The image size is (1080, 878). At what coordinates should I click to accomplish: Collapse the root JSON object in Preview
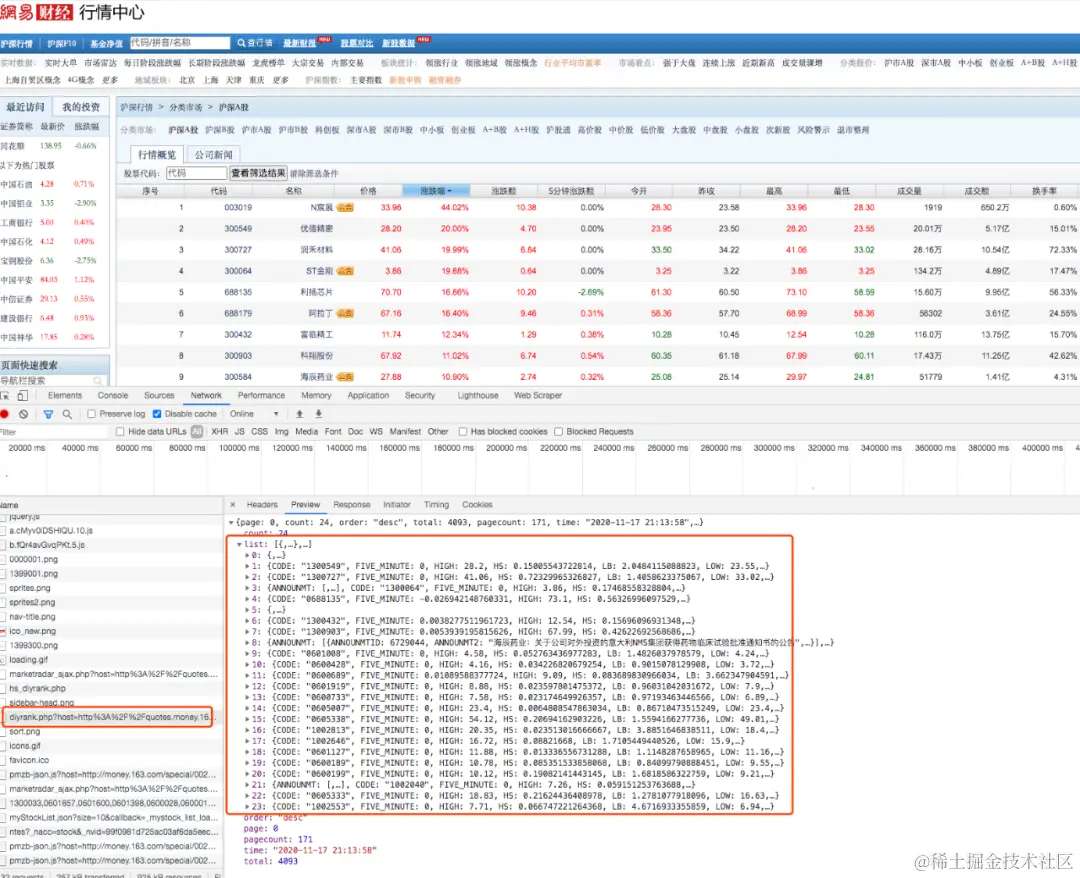pyautogui.click(x=231, y=523)
